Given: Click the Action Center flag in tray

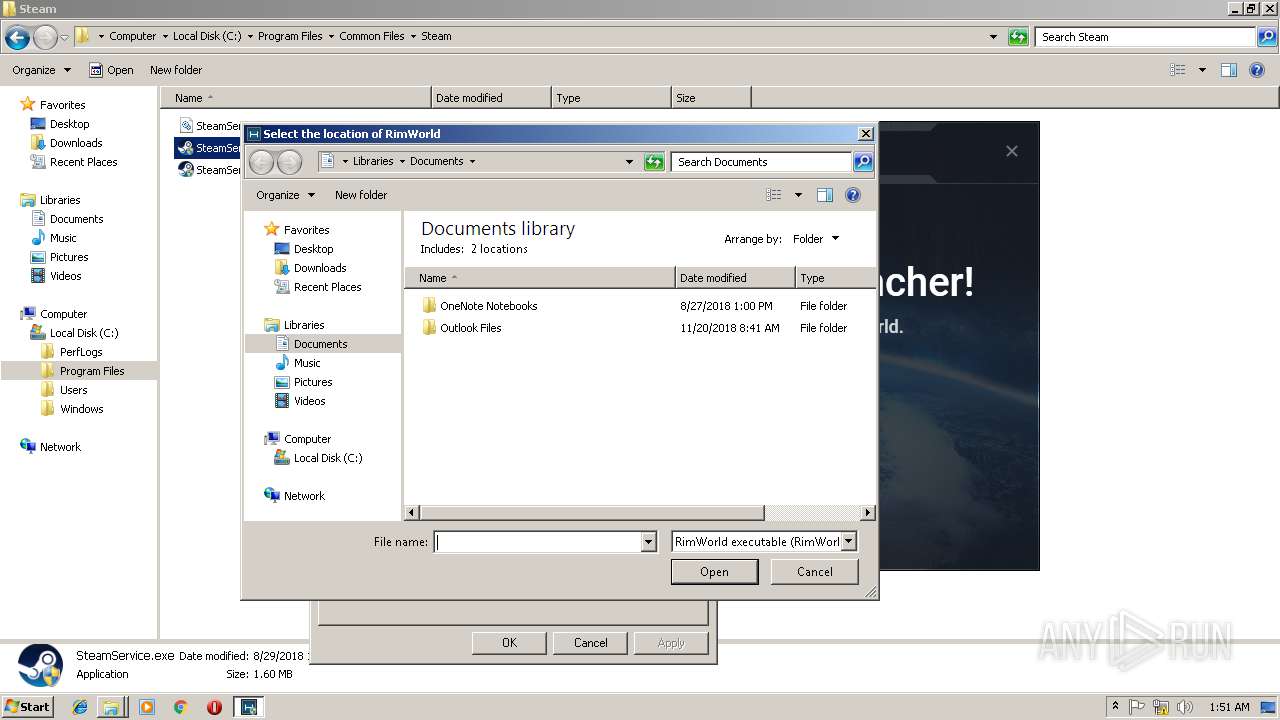Looking at the screenshot, I should coord(1137,707).
